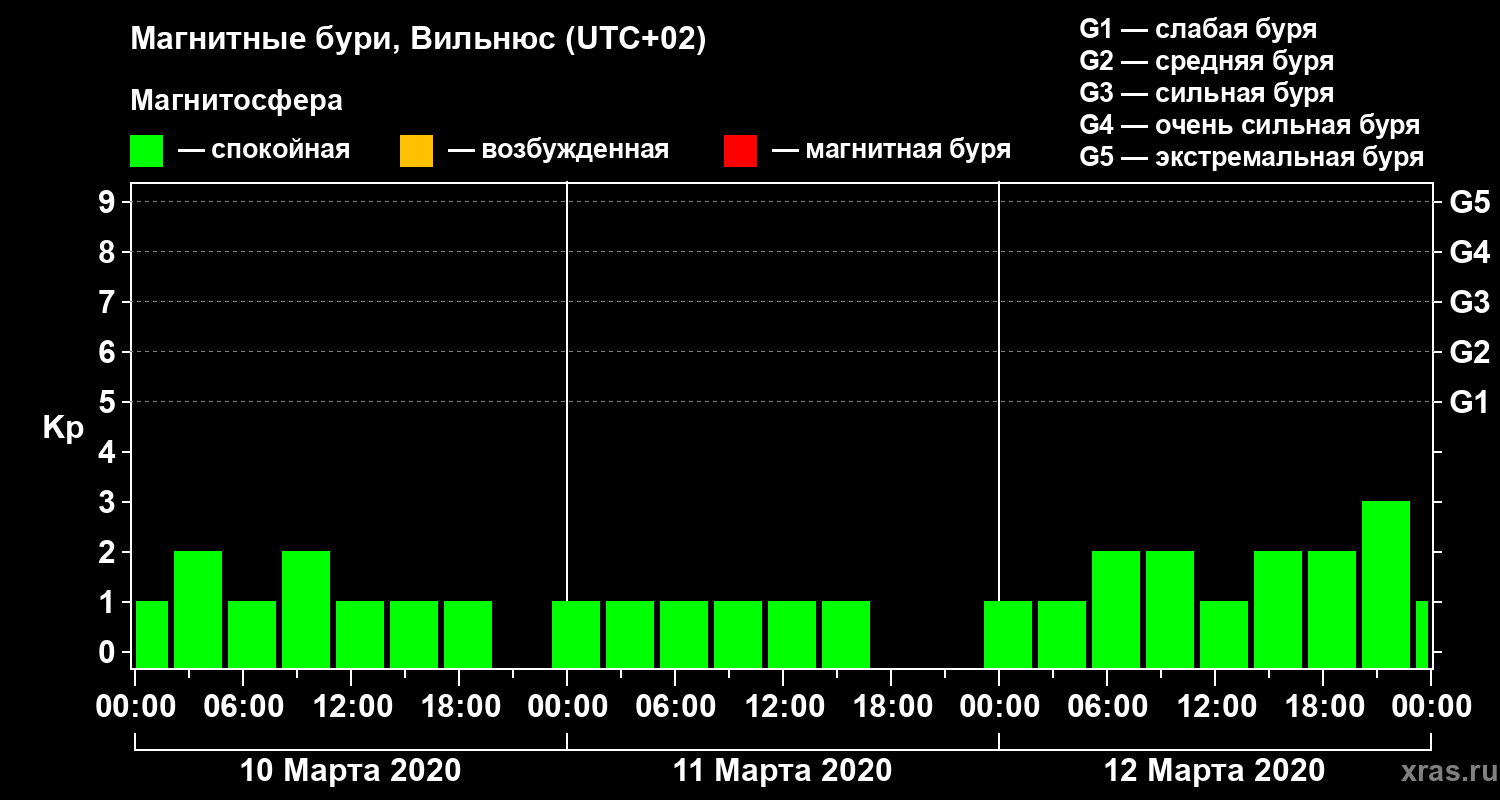Click the 'Магнитосфера' heading
1500x800 pixels.
coord(237,101)
